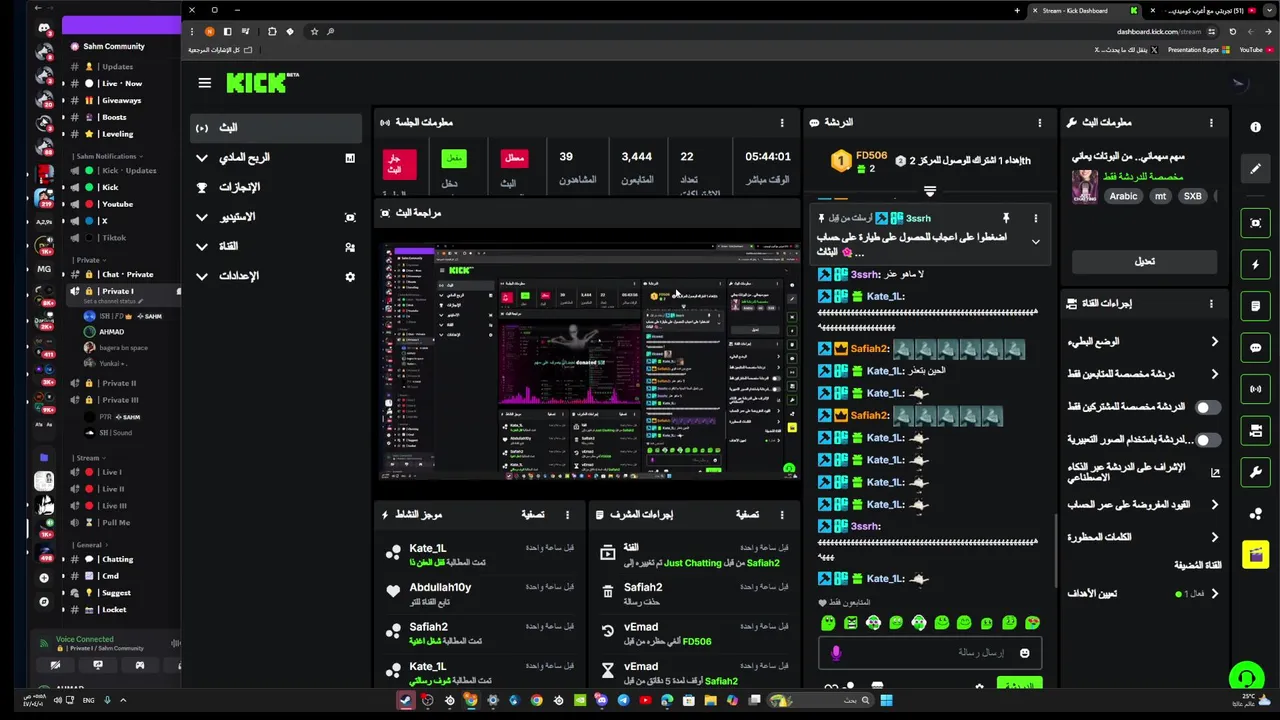The width and height of the screenshot is (1280, 720).
Task: Click the edit stream info button
Action: 1144,261
